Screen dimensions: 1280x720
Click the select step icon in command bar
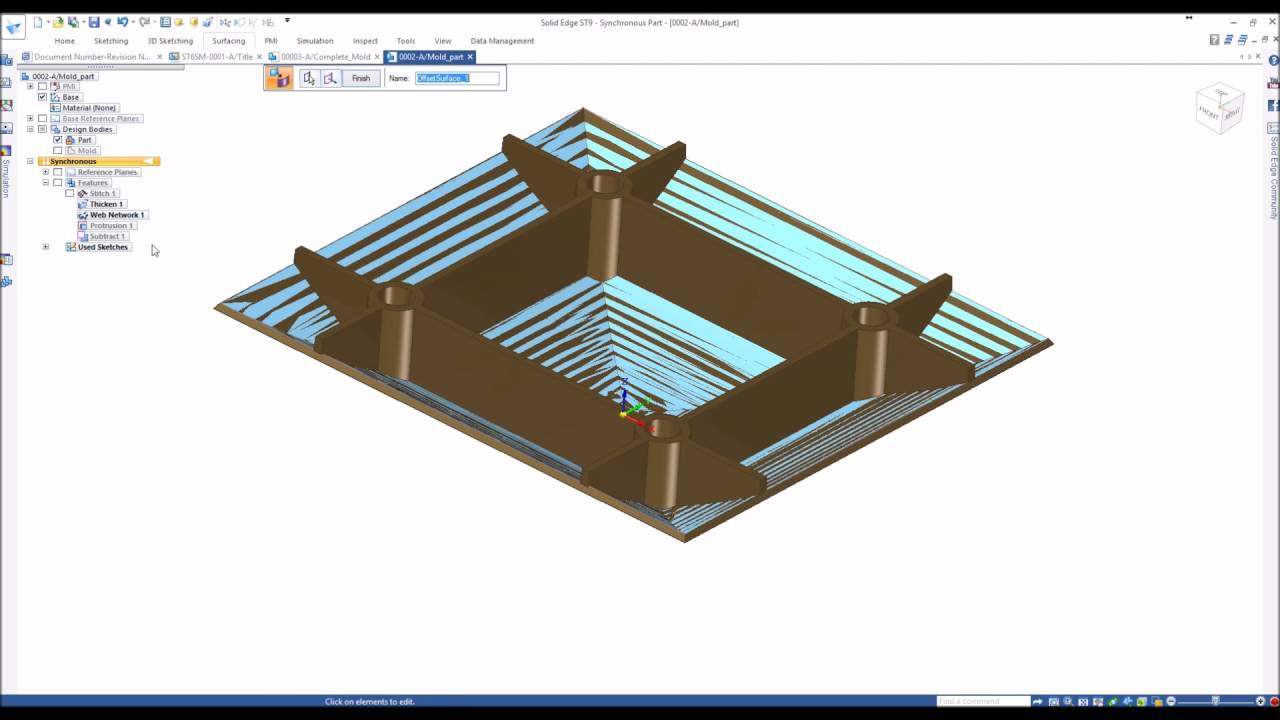309,78
